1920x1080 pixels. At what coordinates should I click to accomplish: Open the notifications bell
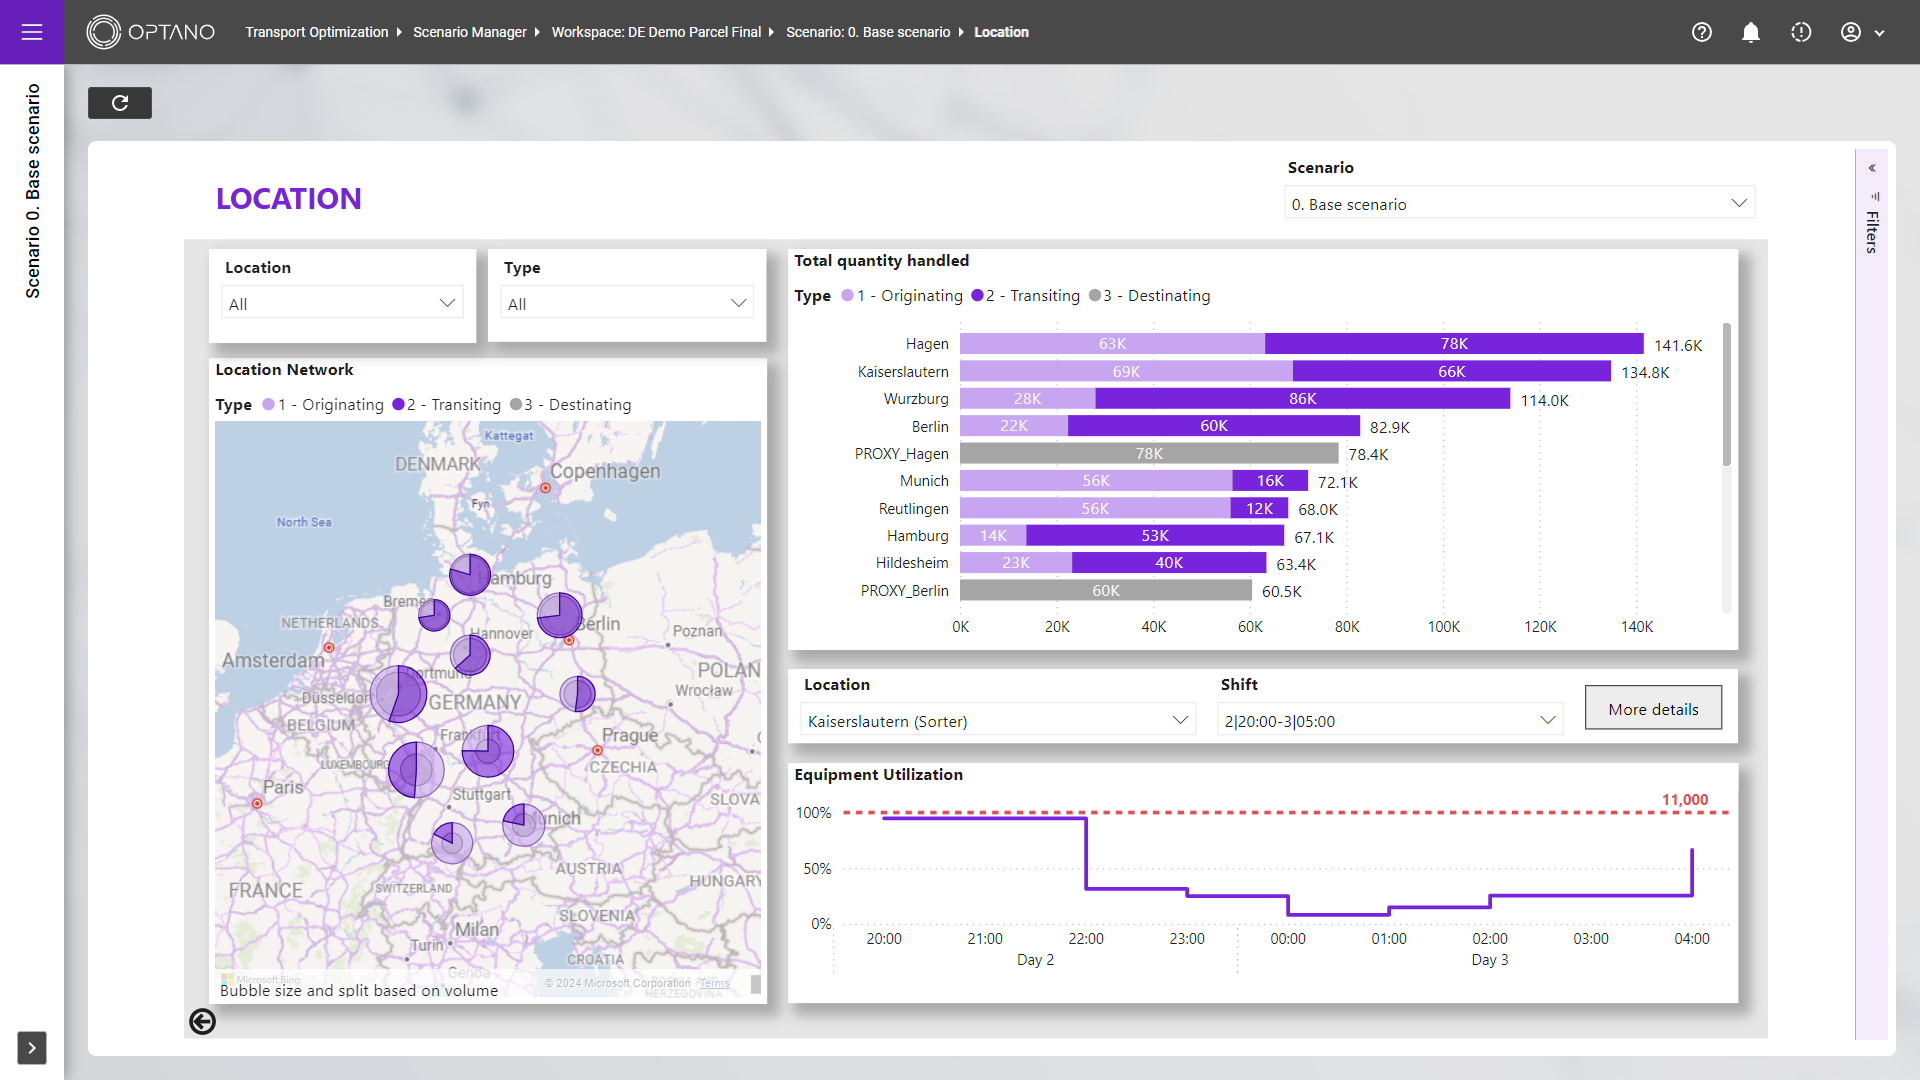point(1750,32)
